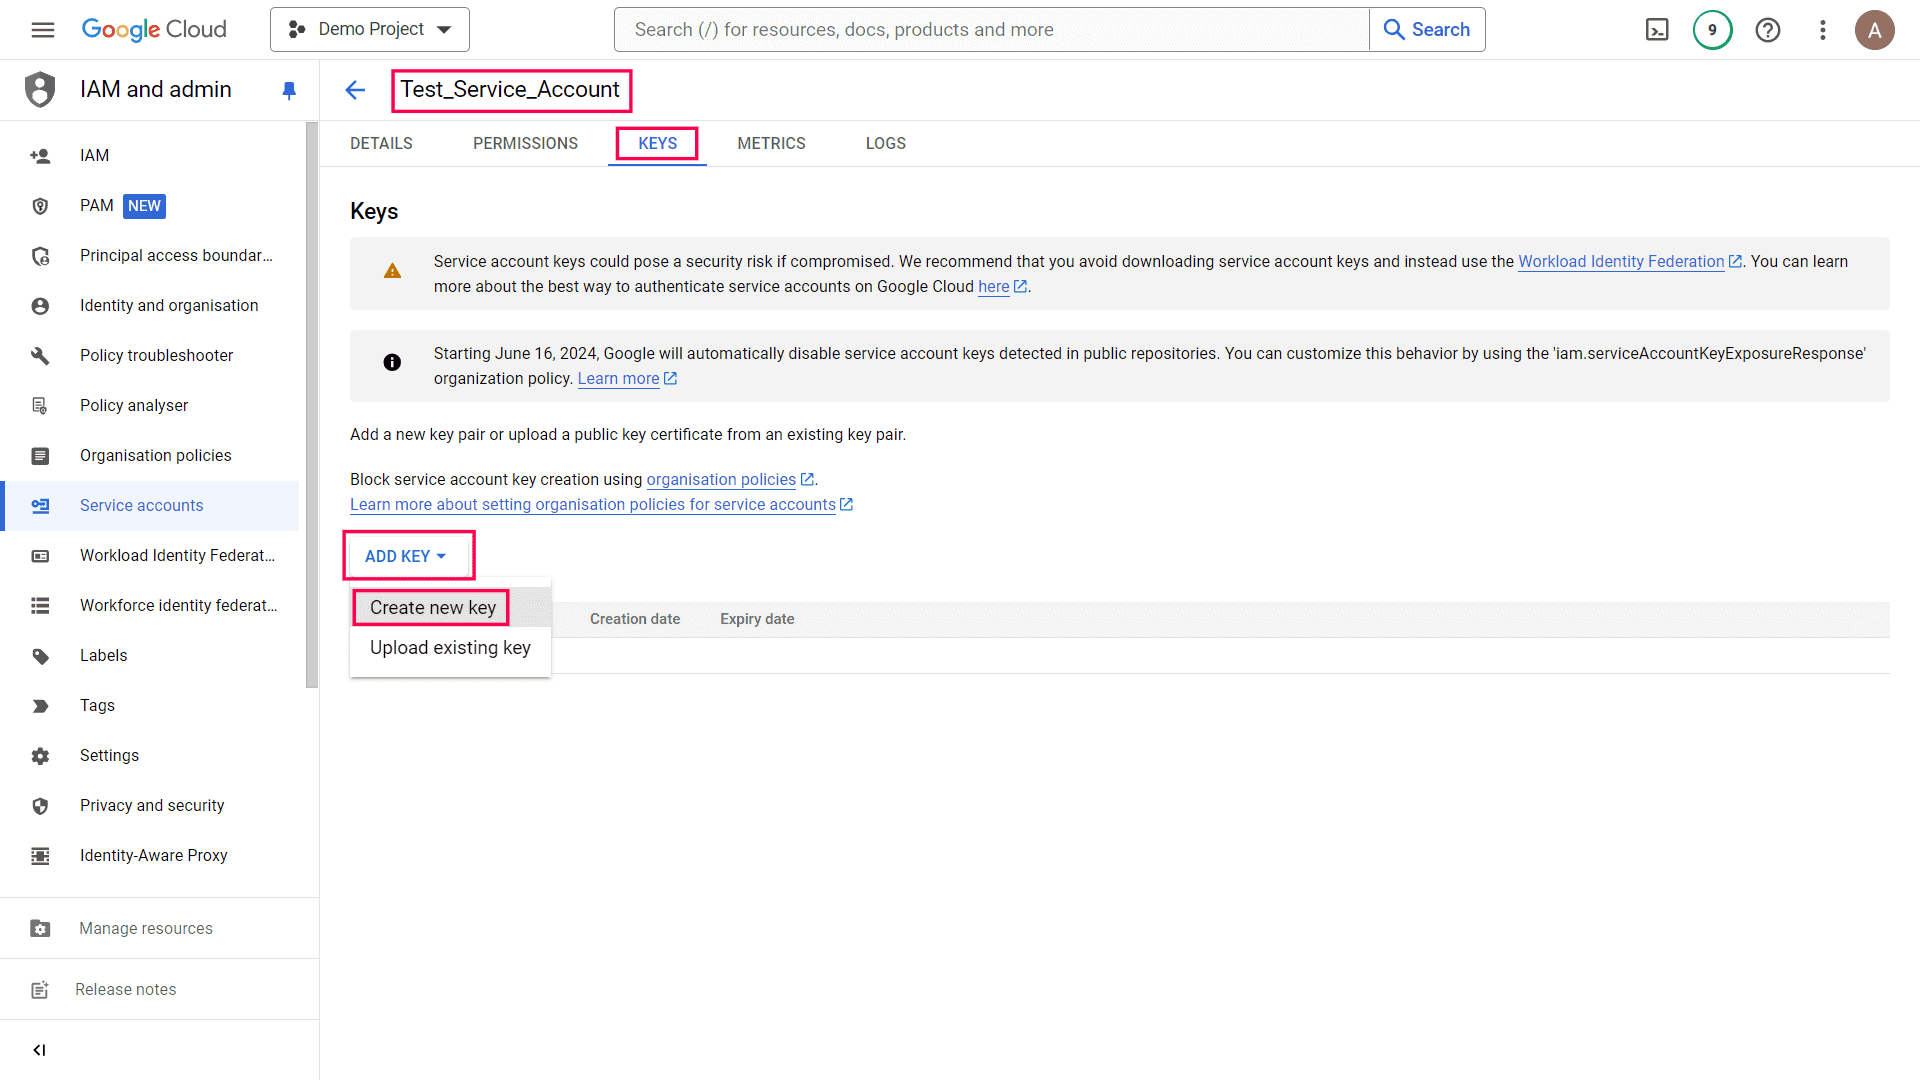Open the Tags sidebar item

coord(97,706)
